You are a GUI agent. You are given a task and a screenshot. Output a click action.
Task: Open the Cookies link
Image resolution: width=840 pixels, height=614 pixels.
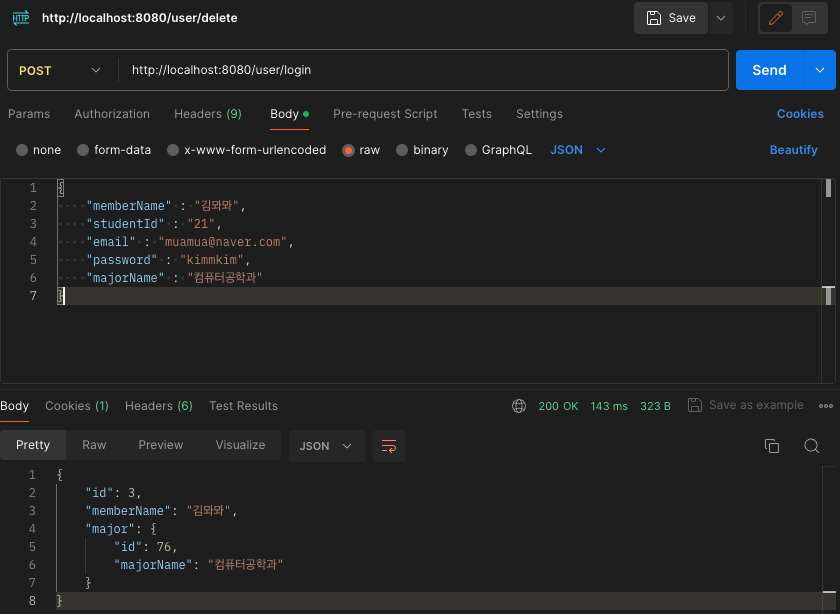tap(800, 114)
